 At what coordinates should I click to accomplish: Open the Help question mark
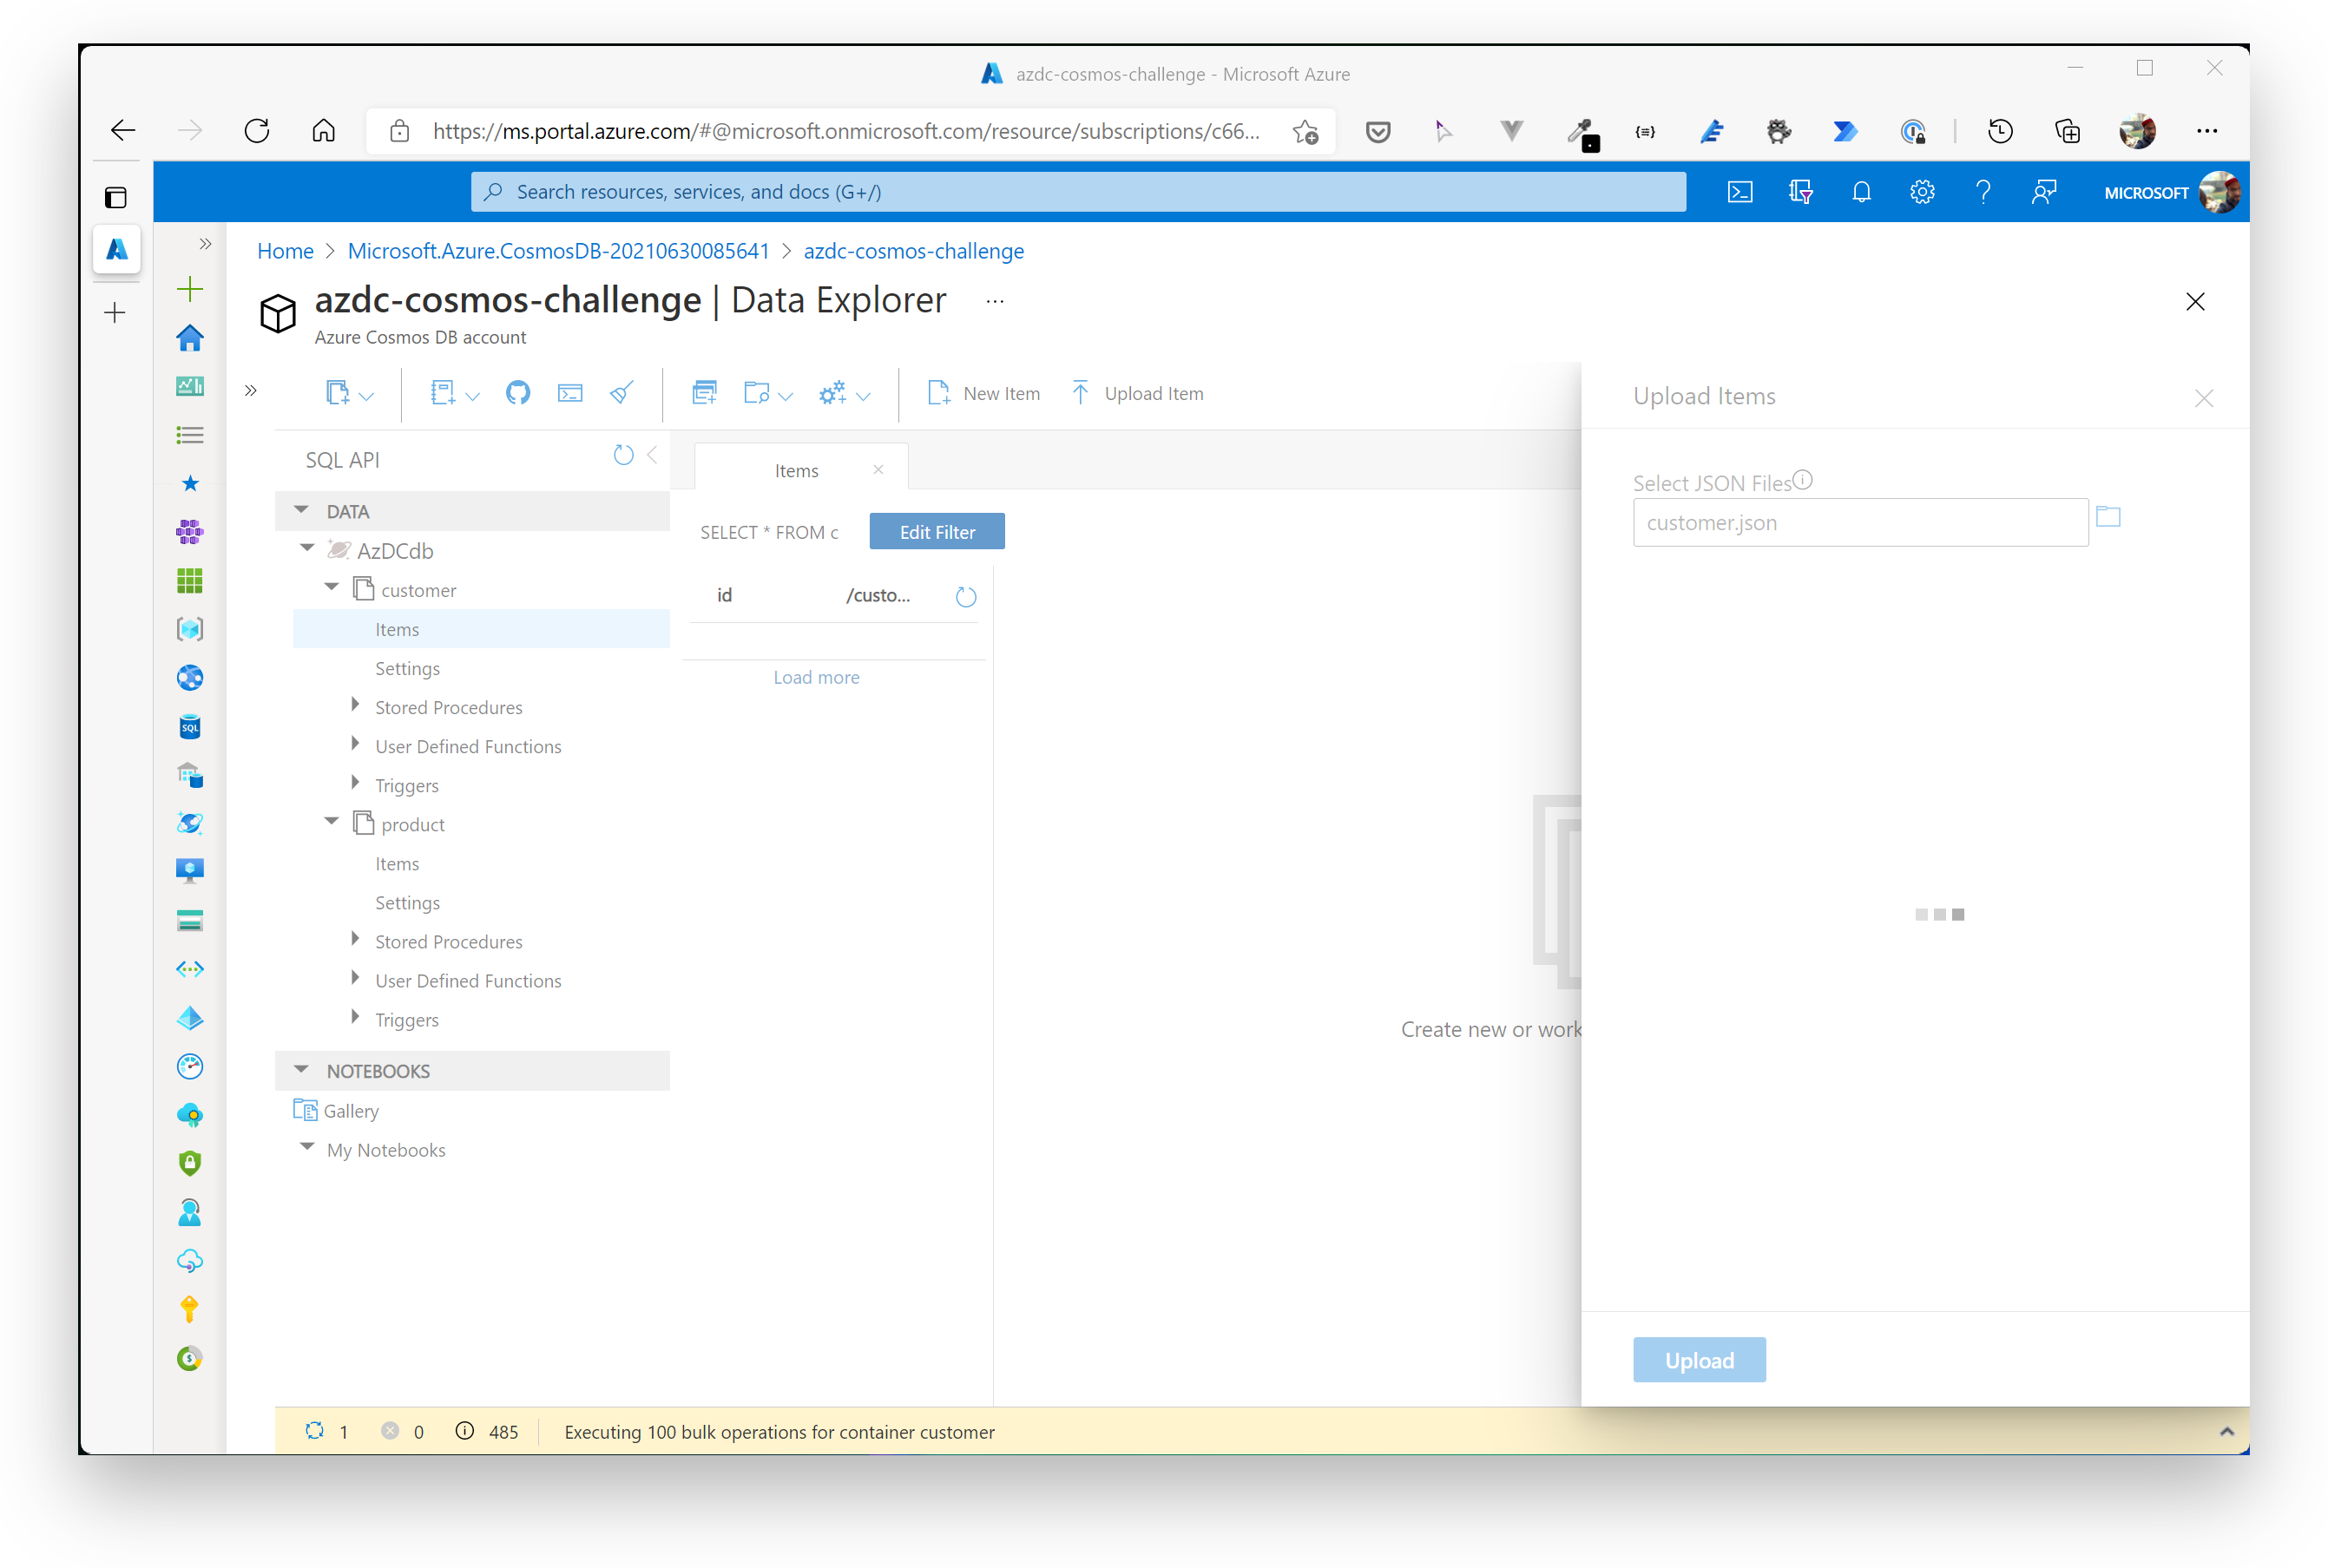1983,192
